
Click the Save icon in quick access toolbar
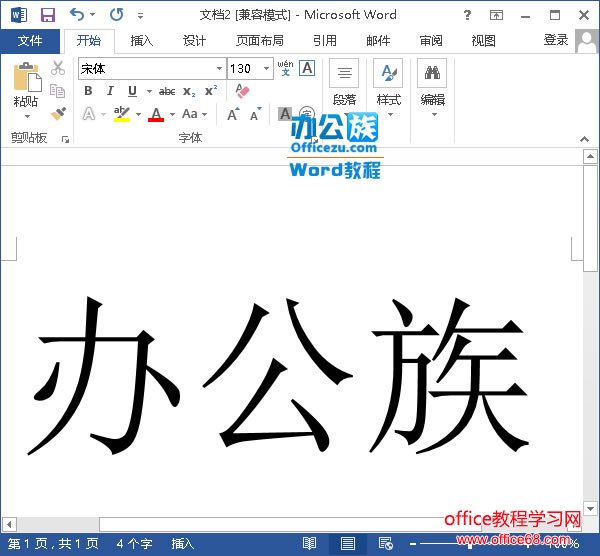pyautogui.click(x=48, y=15)
